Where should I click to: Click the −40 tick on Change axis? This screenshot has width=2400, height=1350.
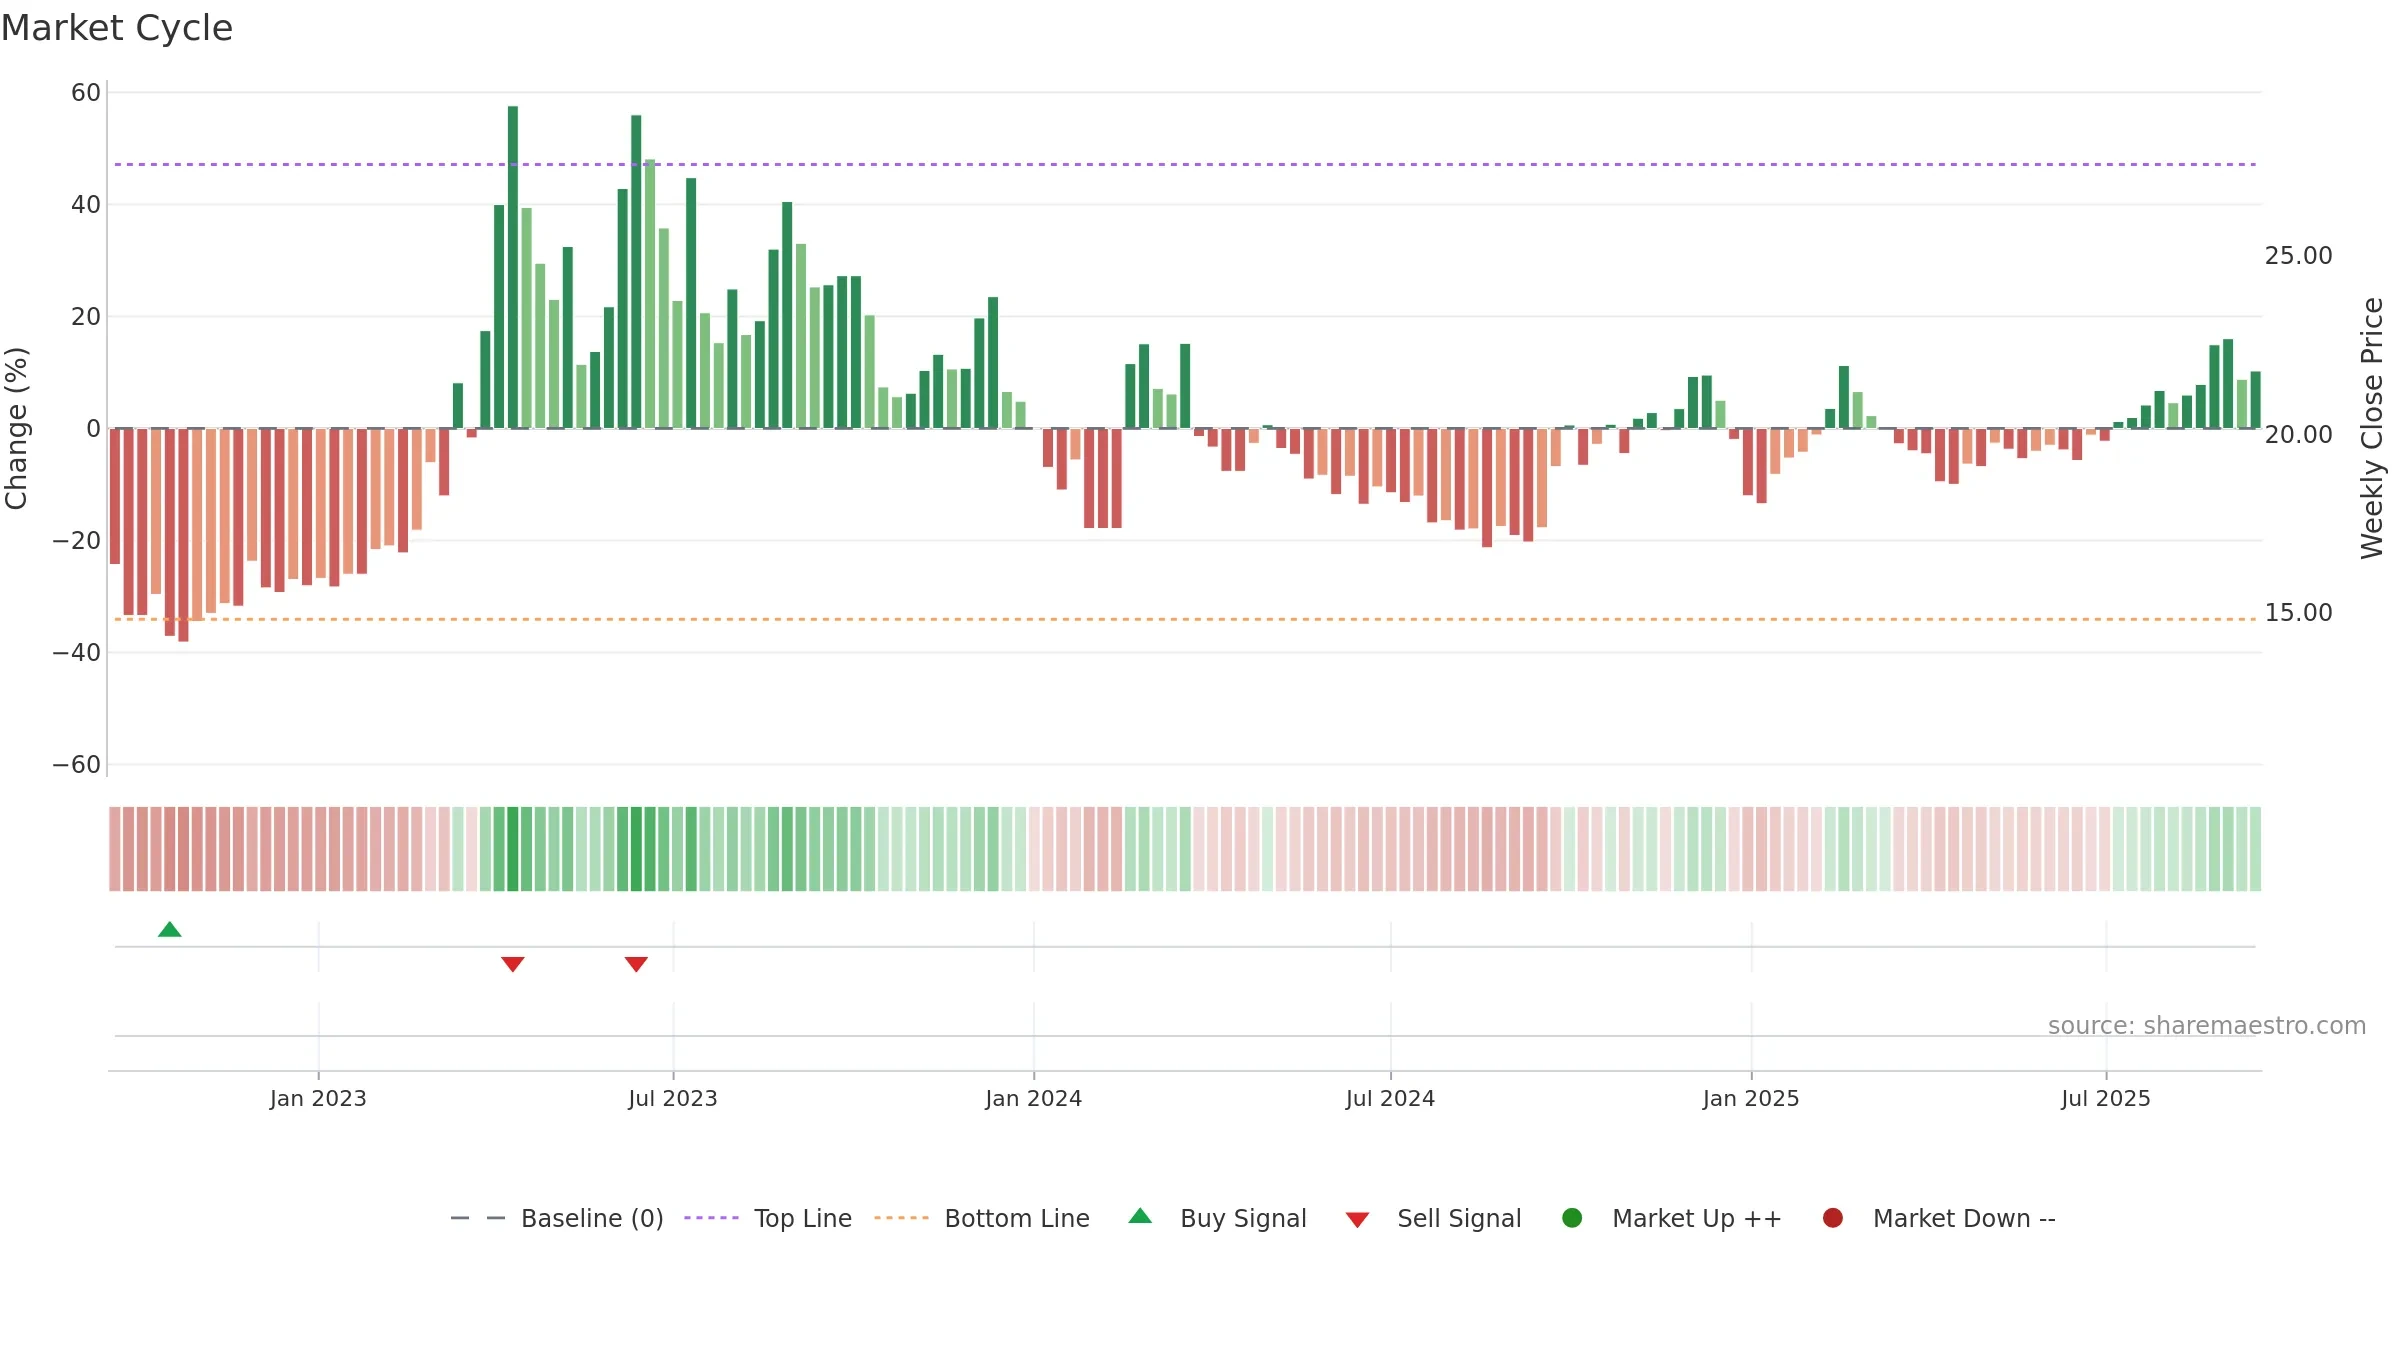click(x=77, y=653)
